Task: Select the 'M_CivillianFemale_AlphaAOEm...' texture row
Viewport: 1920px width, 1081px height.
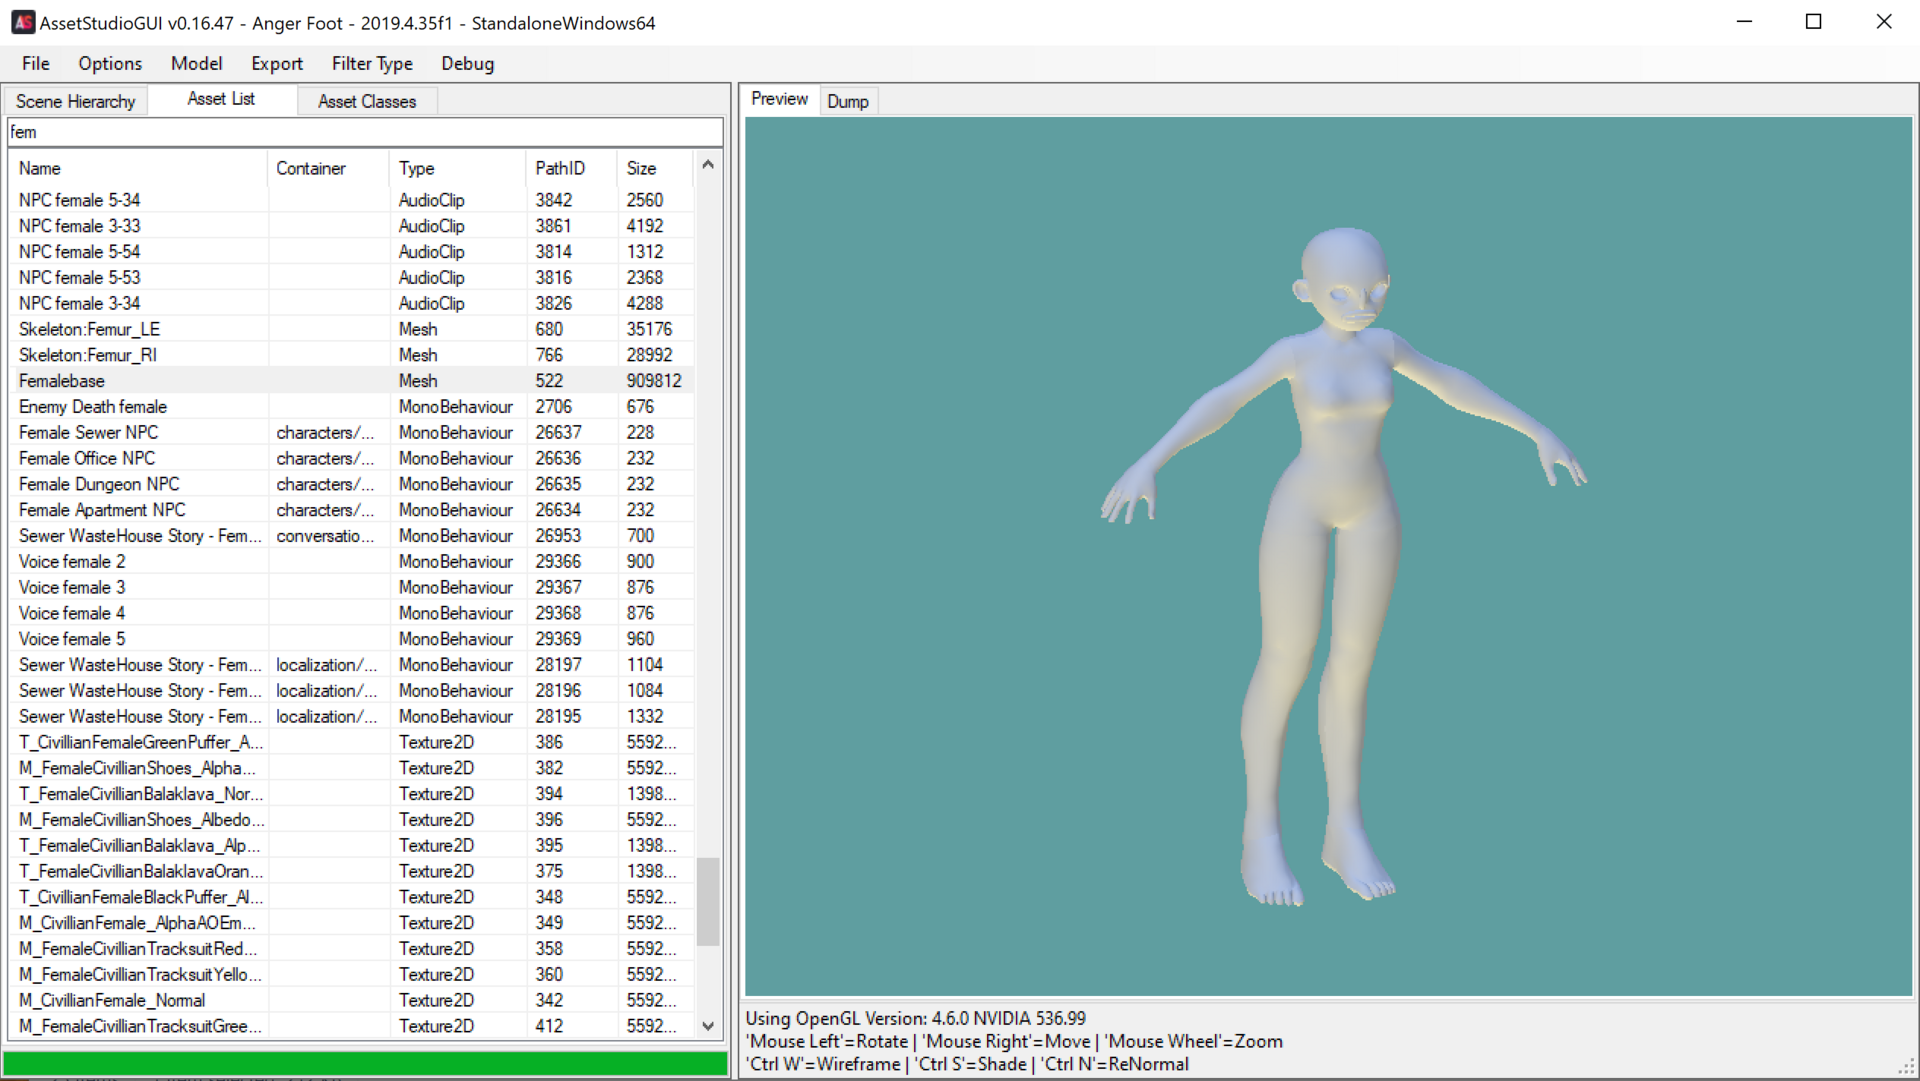Action: [351, 923]
